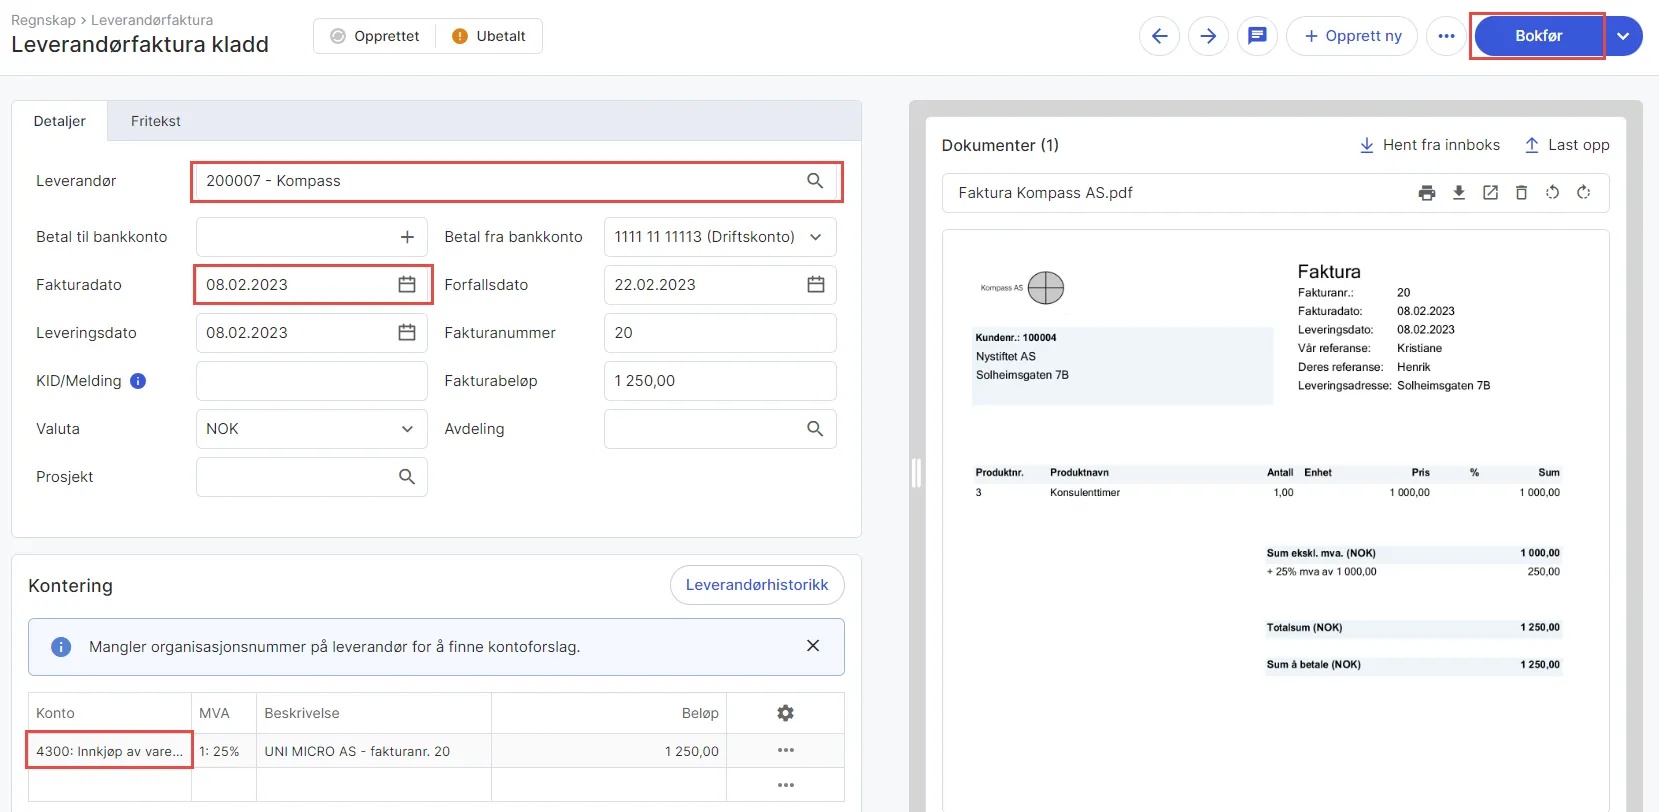Open the comments chat icon

pos(1257,36)
